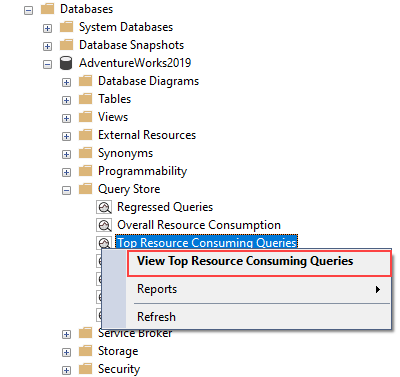Screen dimensions: 400x377
Task: Click the Database Snapshots folder icon
Action: coord(66,45)
